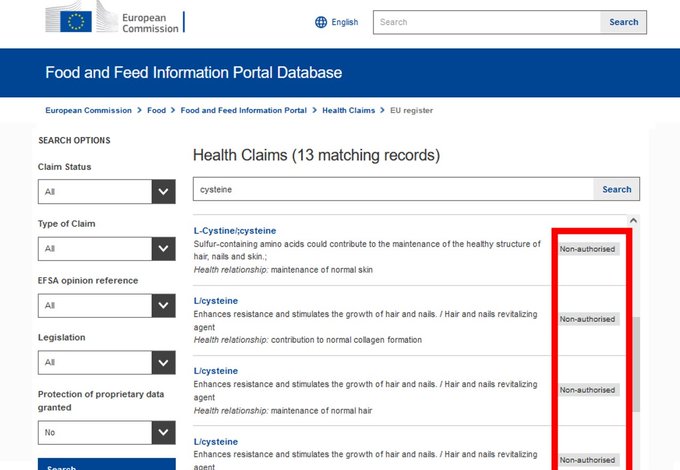Click the Food and Feed Information Portal Database title

[x=193, y=73]
